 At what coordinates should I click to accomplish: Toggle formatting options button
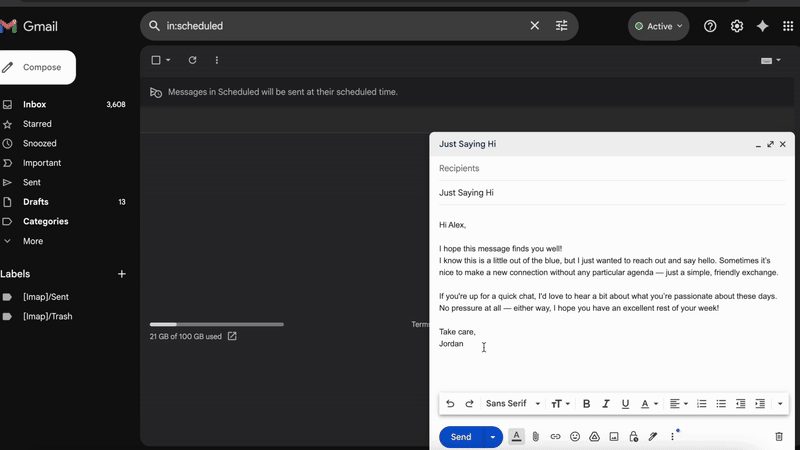coord(516,437)
